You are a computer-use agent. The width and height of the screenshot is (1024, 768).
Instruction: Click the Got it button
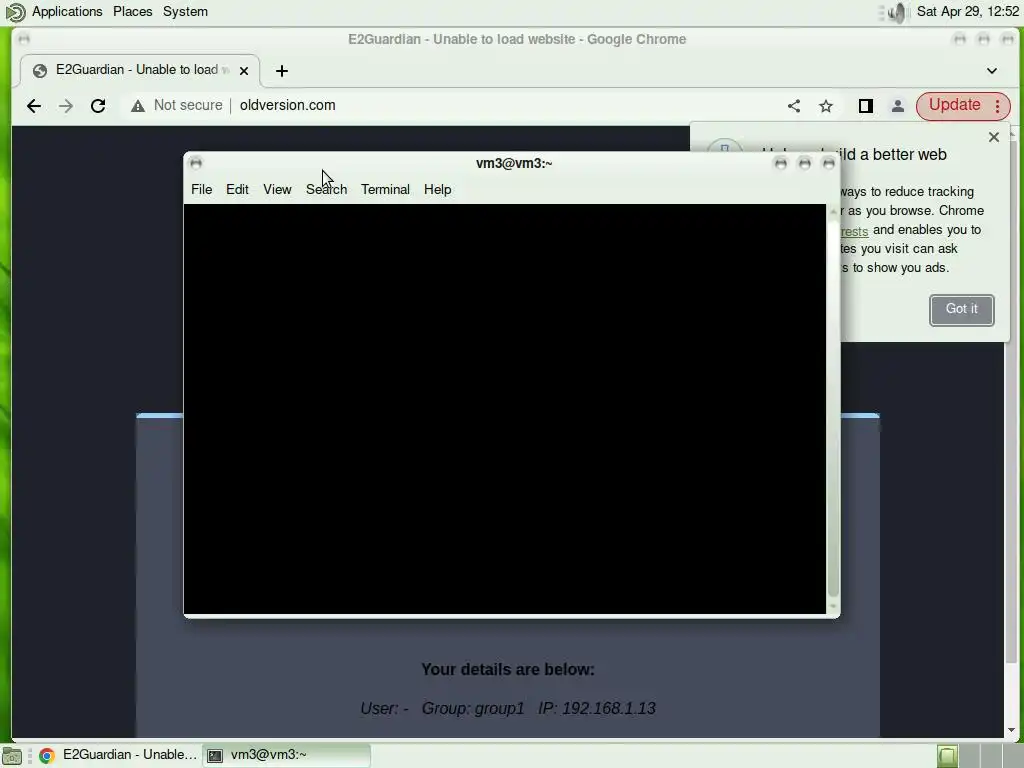(961, 310)
